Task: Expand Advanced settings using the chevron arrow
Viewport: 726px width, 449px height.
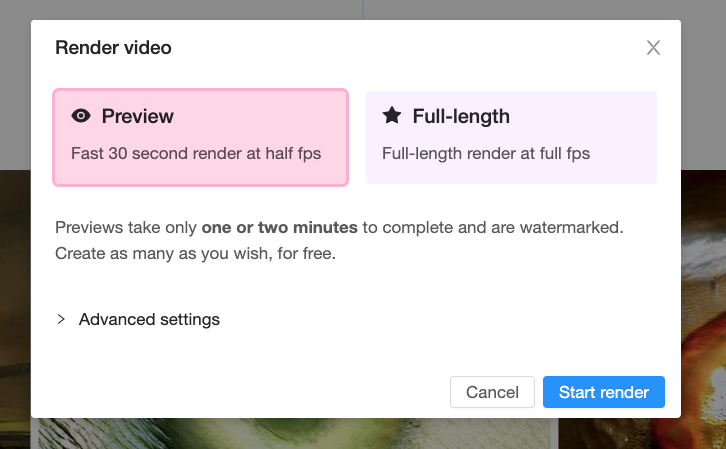Action: point(61,319)
